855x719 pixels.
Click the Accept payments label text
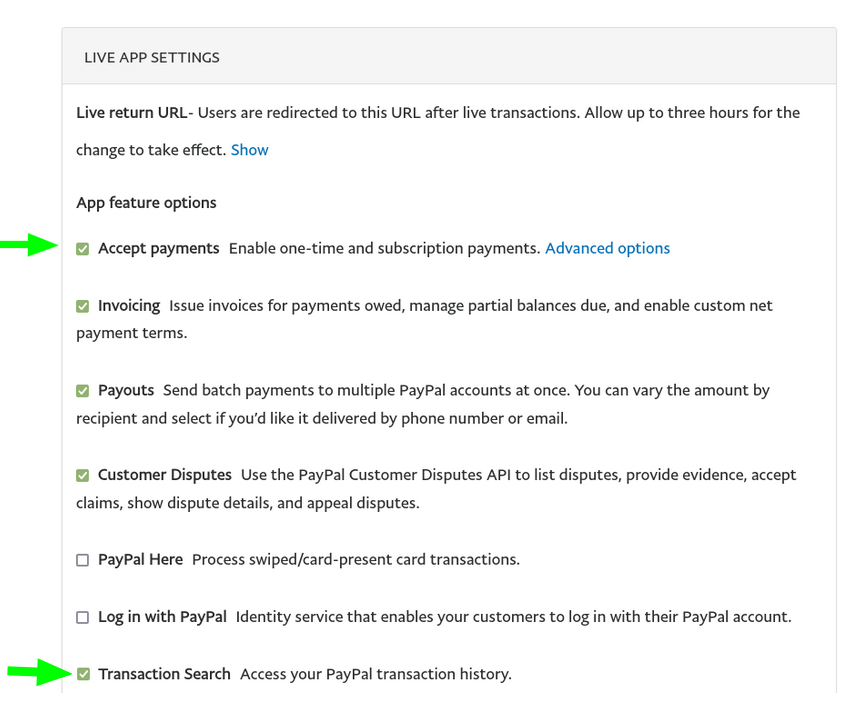158,248
